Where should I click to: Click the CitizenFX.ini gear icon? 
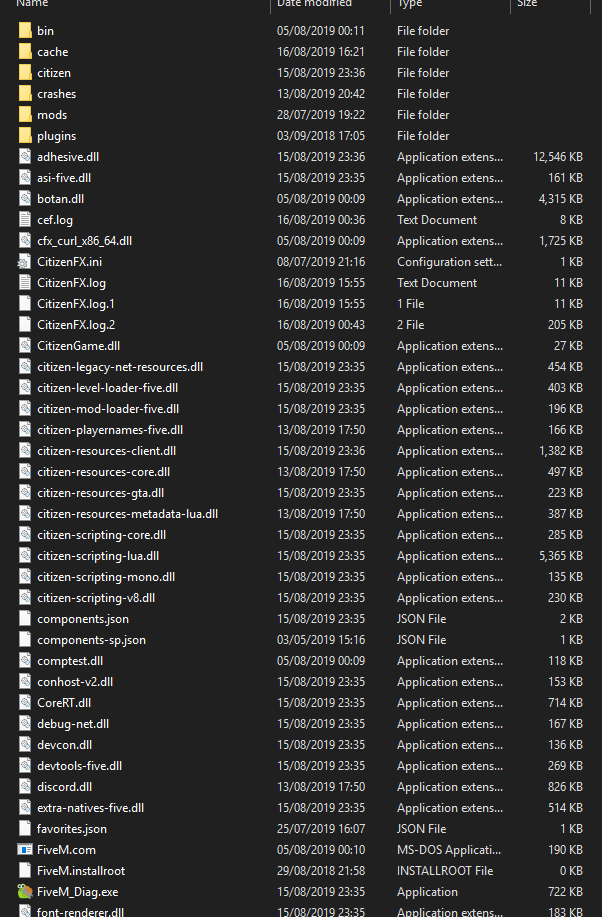pyautogui.click(x=25, y=262)
